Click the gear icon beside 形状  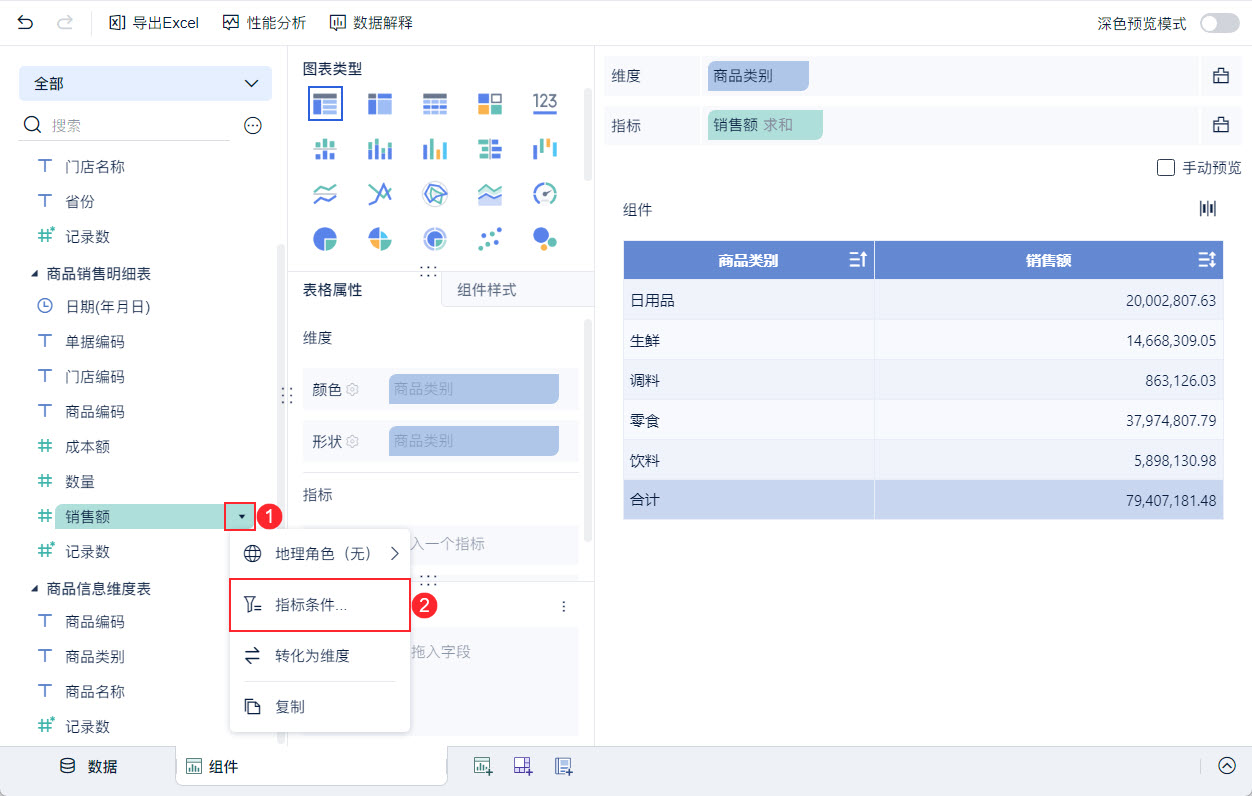352,441
